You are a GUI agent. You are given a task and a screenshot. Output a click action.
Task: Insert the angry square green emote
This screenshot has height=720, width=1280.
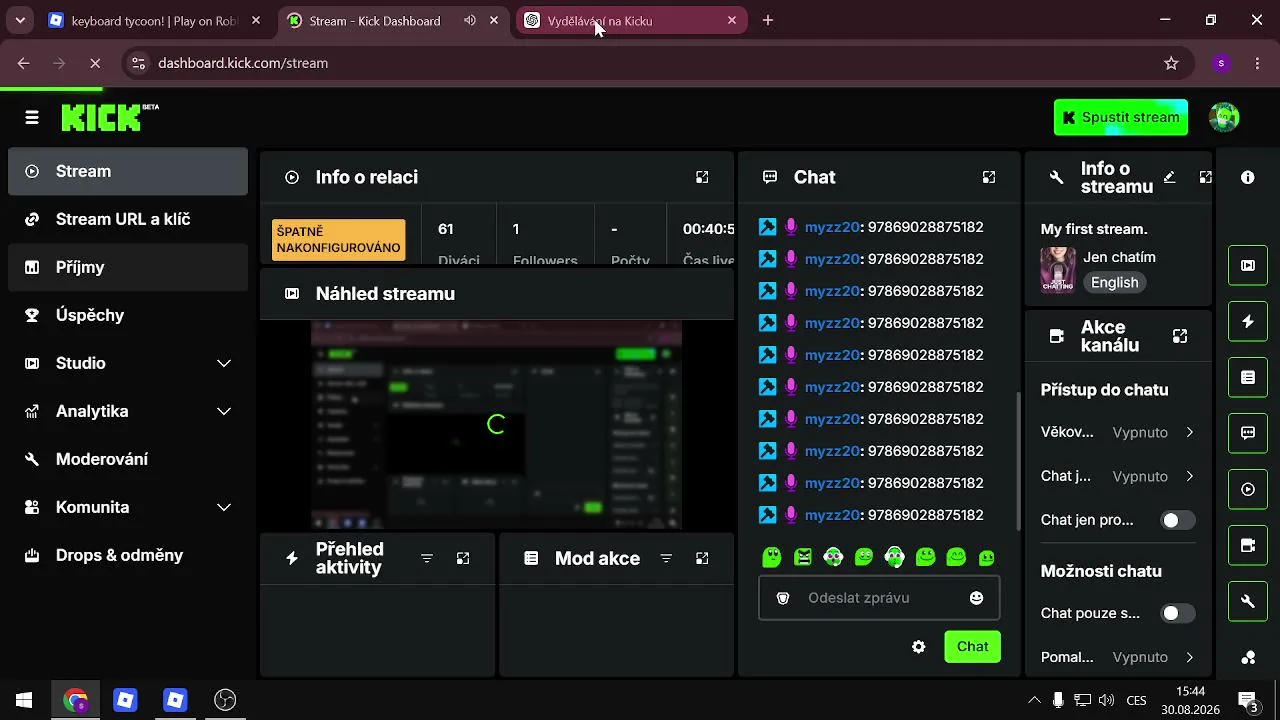click(803, 557)
